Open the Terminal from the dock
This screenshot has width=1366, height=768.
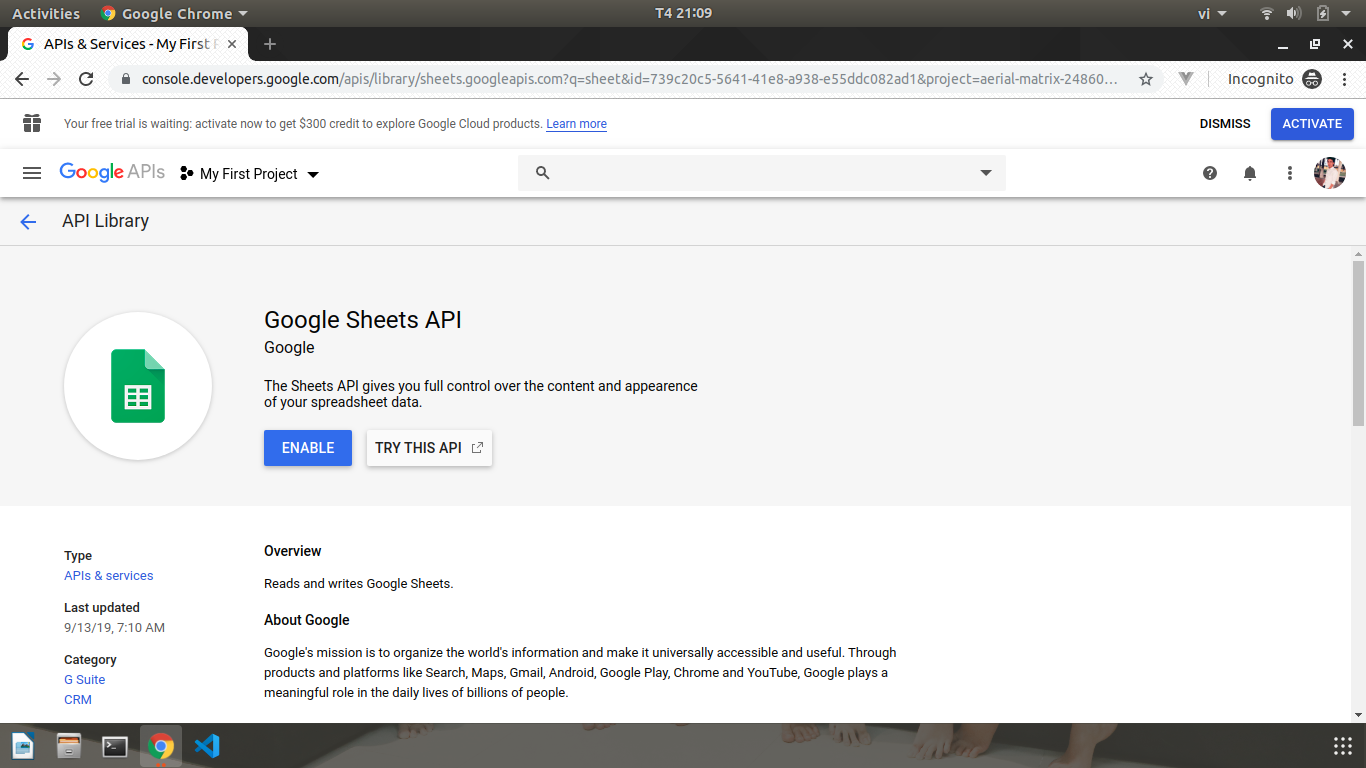point(115,746)
